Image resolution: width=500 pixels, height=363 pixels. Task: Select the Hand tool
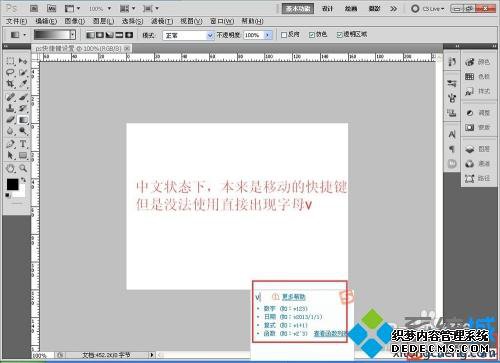coord(10,168)
